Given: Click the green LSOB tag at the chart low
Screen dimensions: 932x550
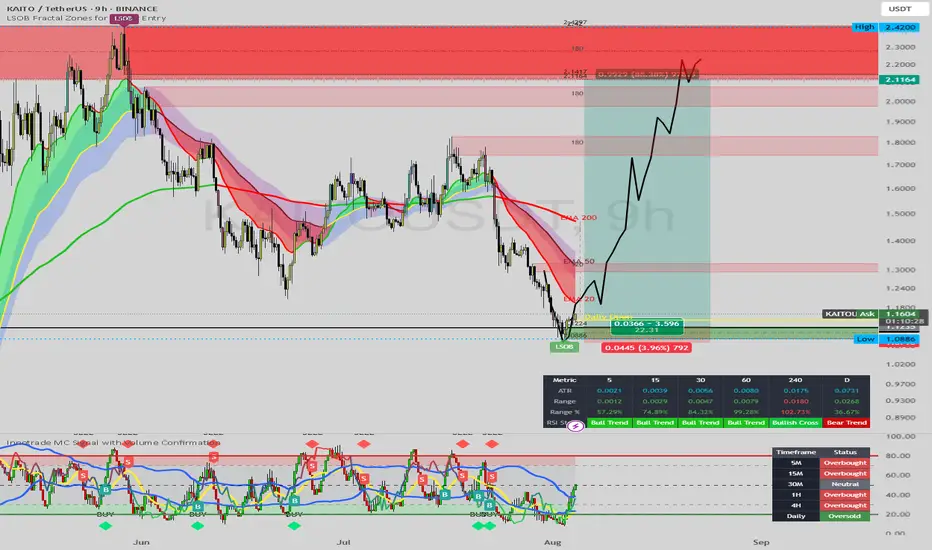Looking at the screenshot, I should 564,347.
